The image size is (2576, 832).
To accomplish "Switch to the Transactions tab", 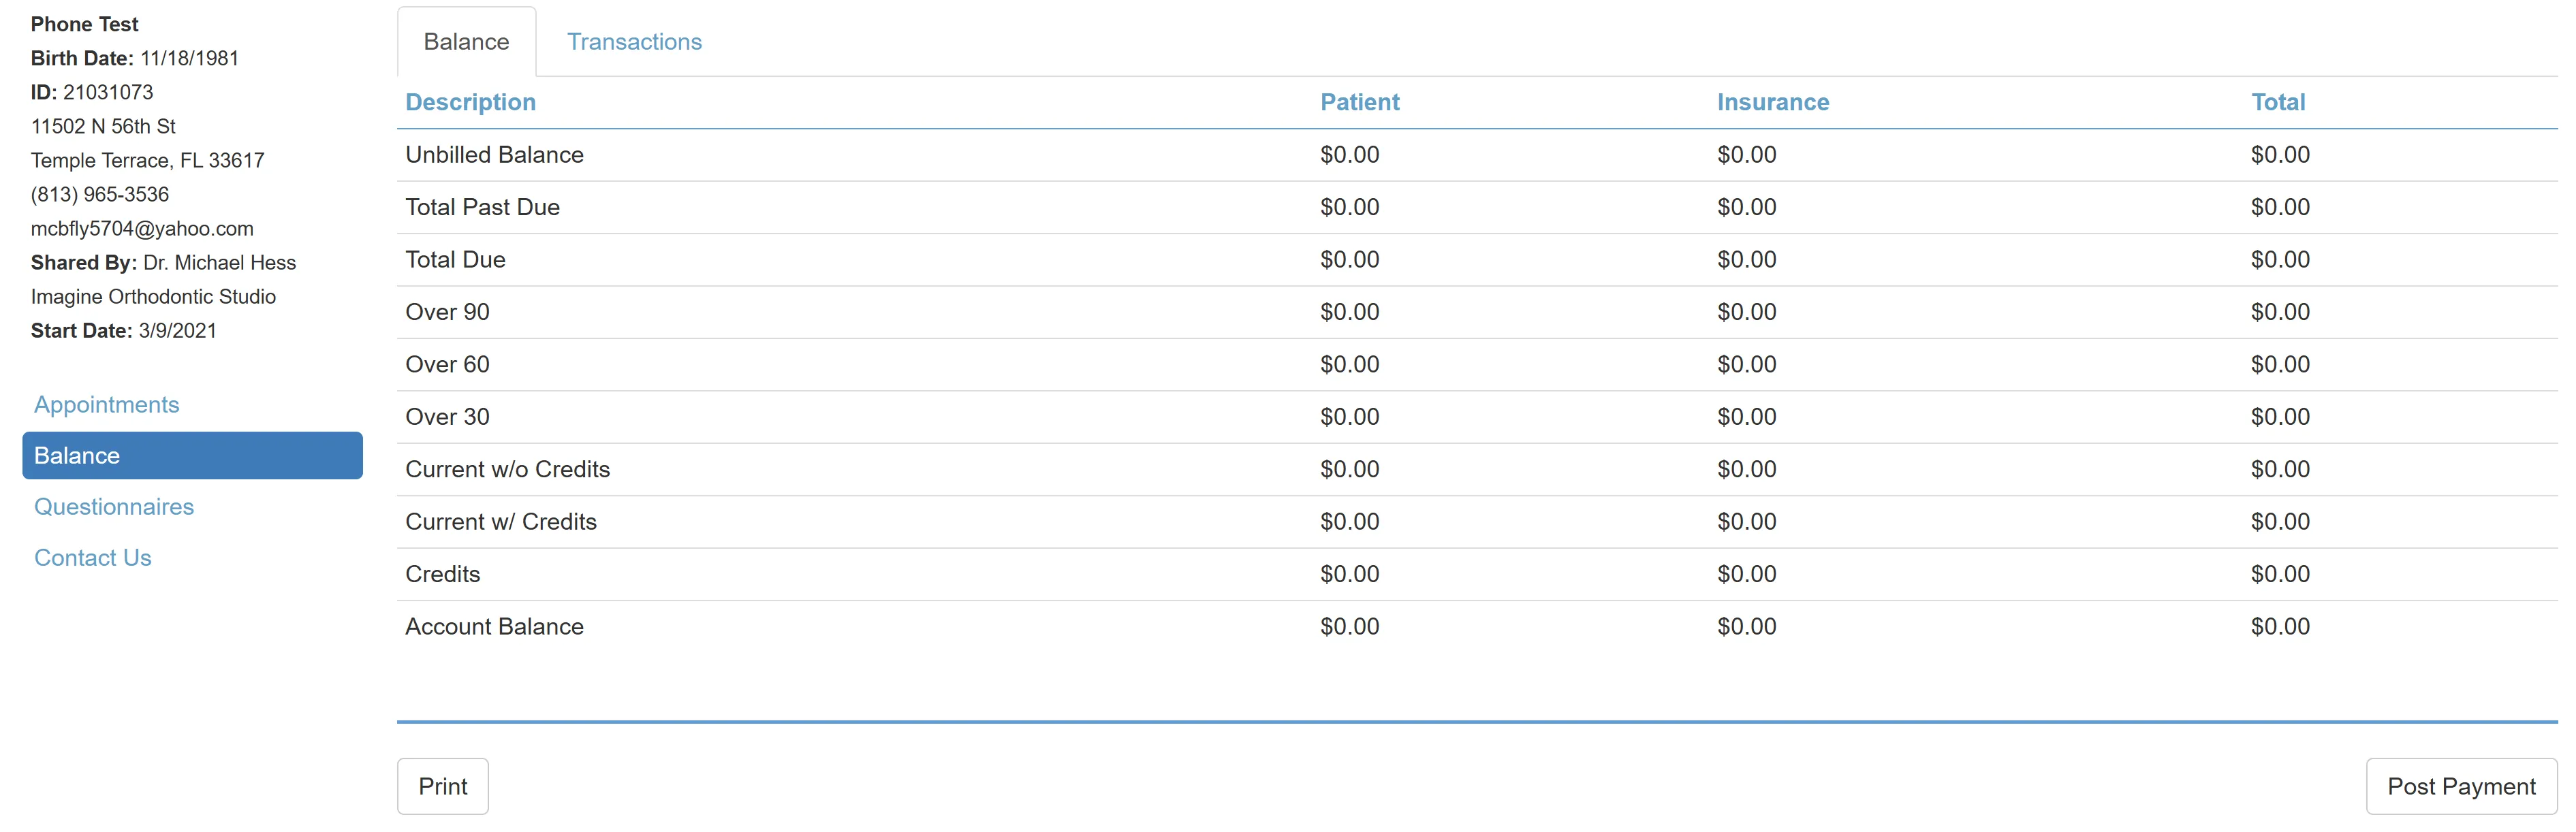I will coord(634,42).
